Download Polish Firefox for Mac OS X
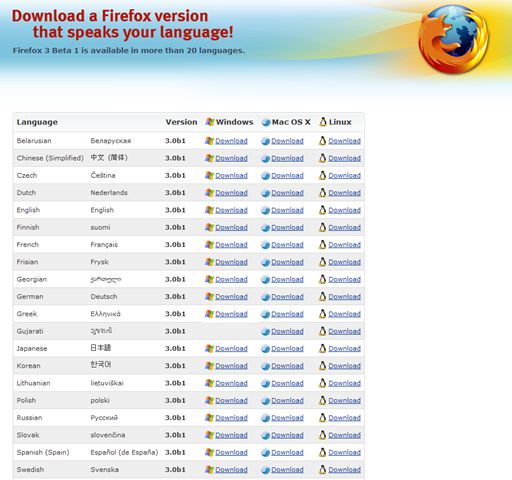Image resolution: width=512 pixels, height=480 pixels. (x=287, y=401)
